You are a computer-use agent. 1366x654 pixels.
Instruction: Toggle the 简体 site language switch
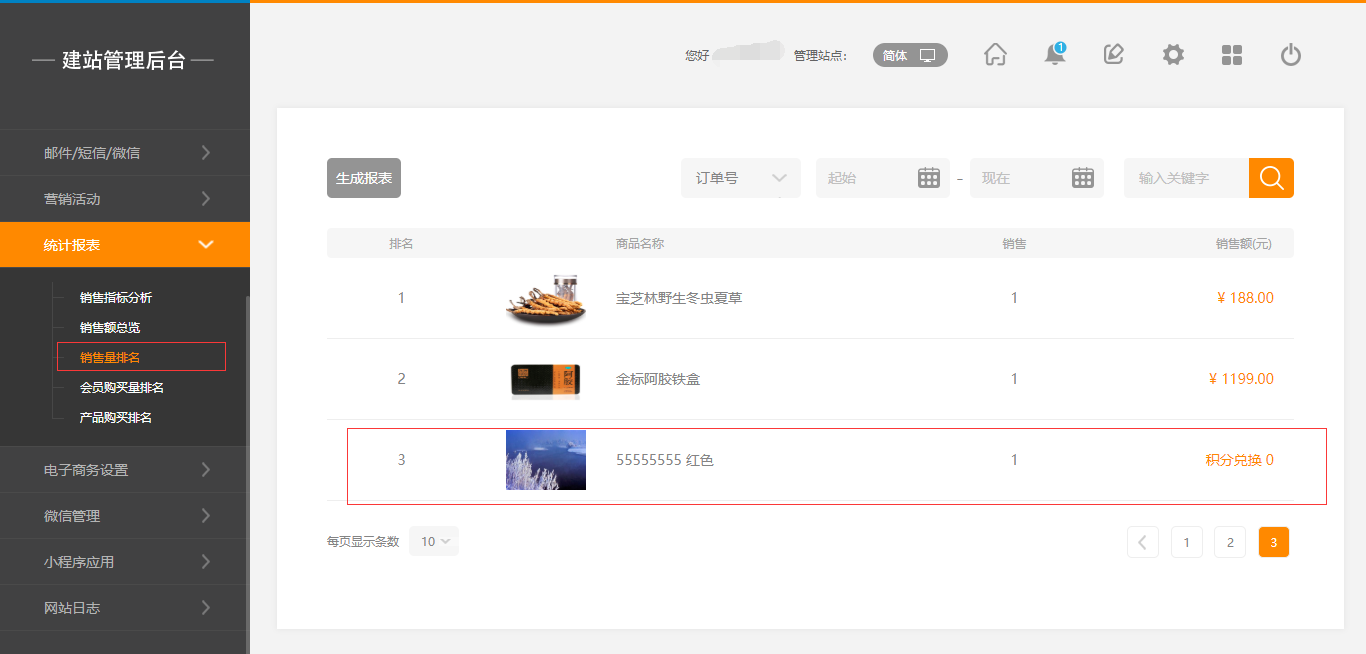point(910,55)
